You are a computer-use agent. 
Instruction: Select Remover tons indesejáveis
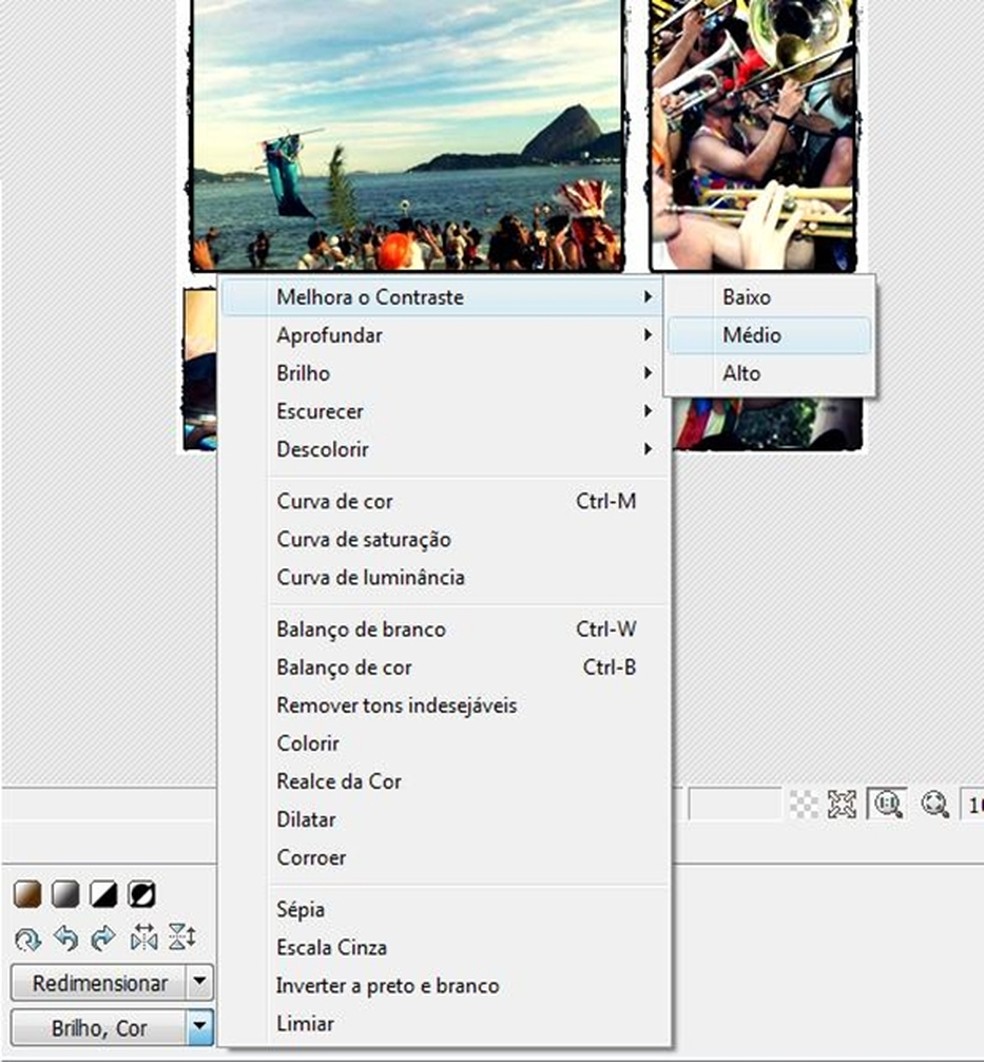click(444, 705)
